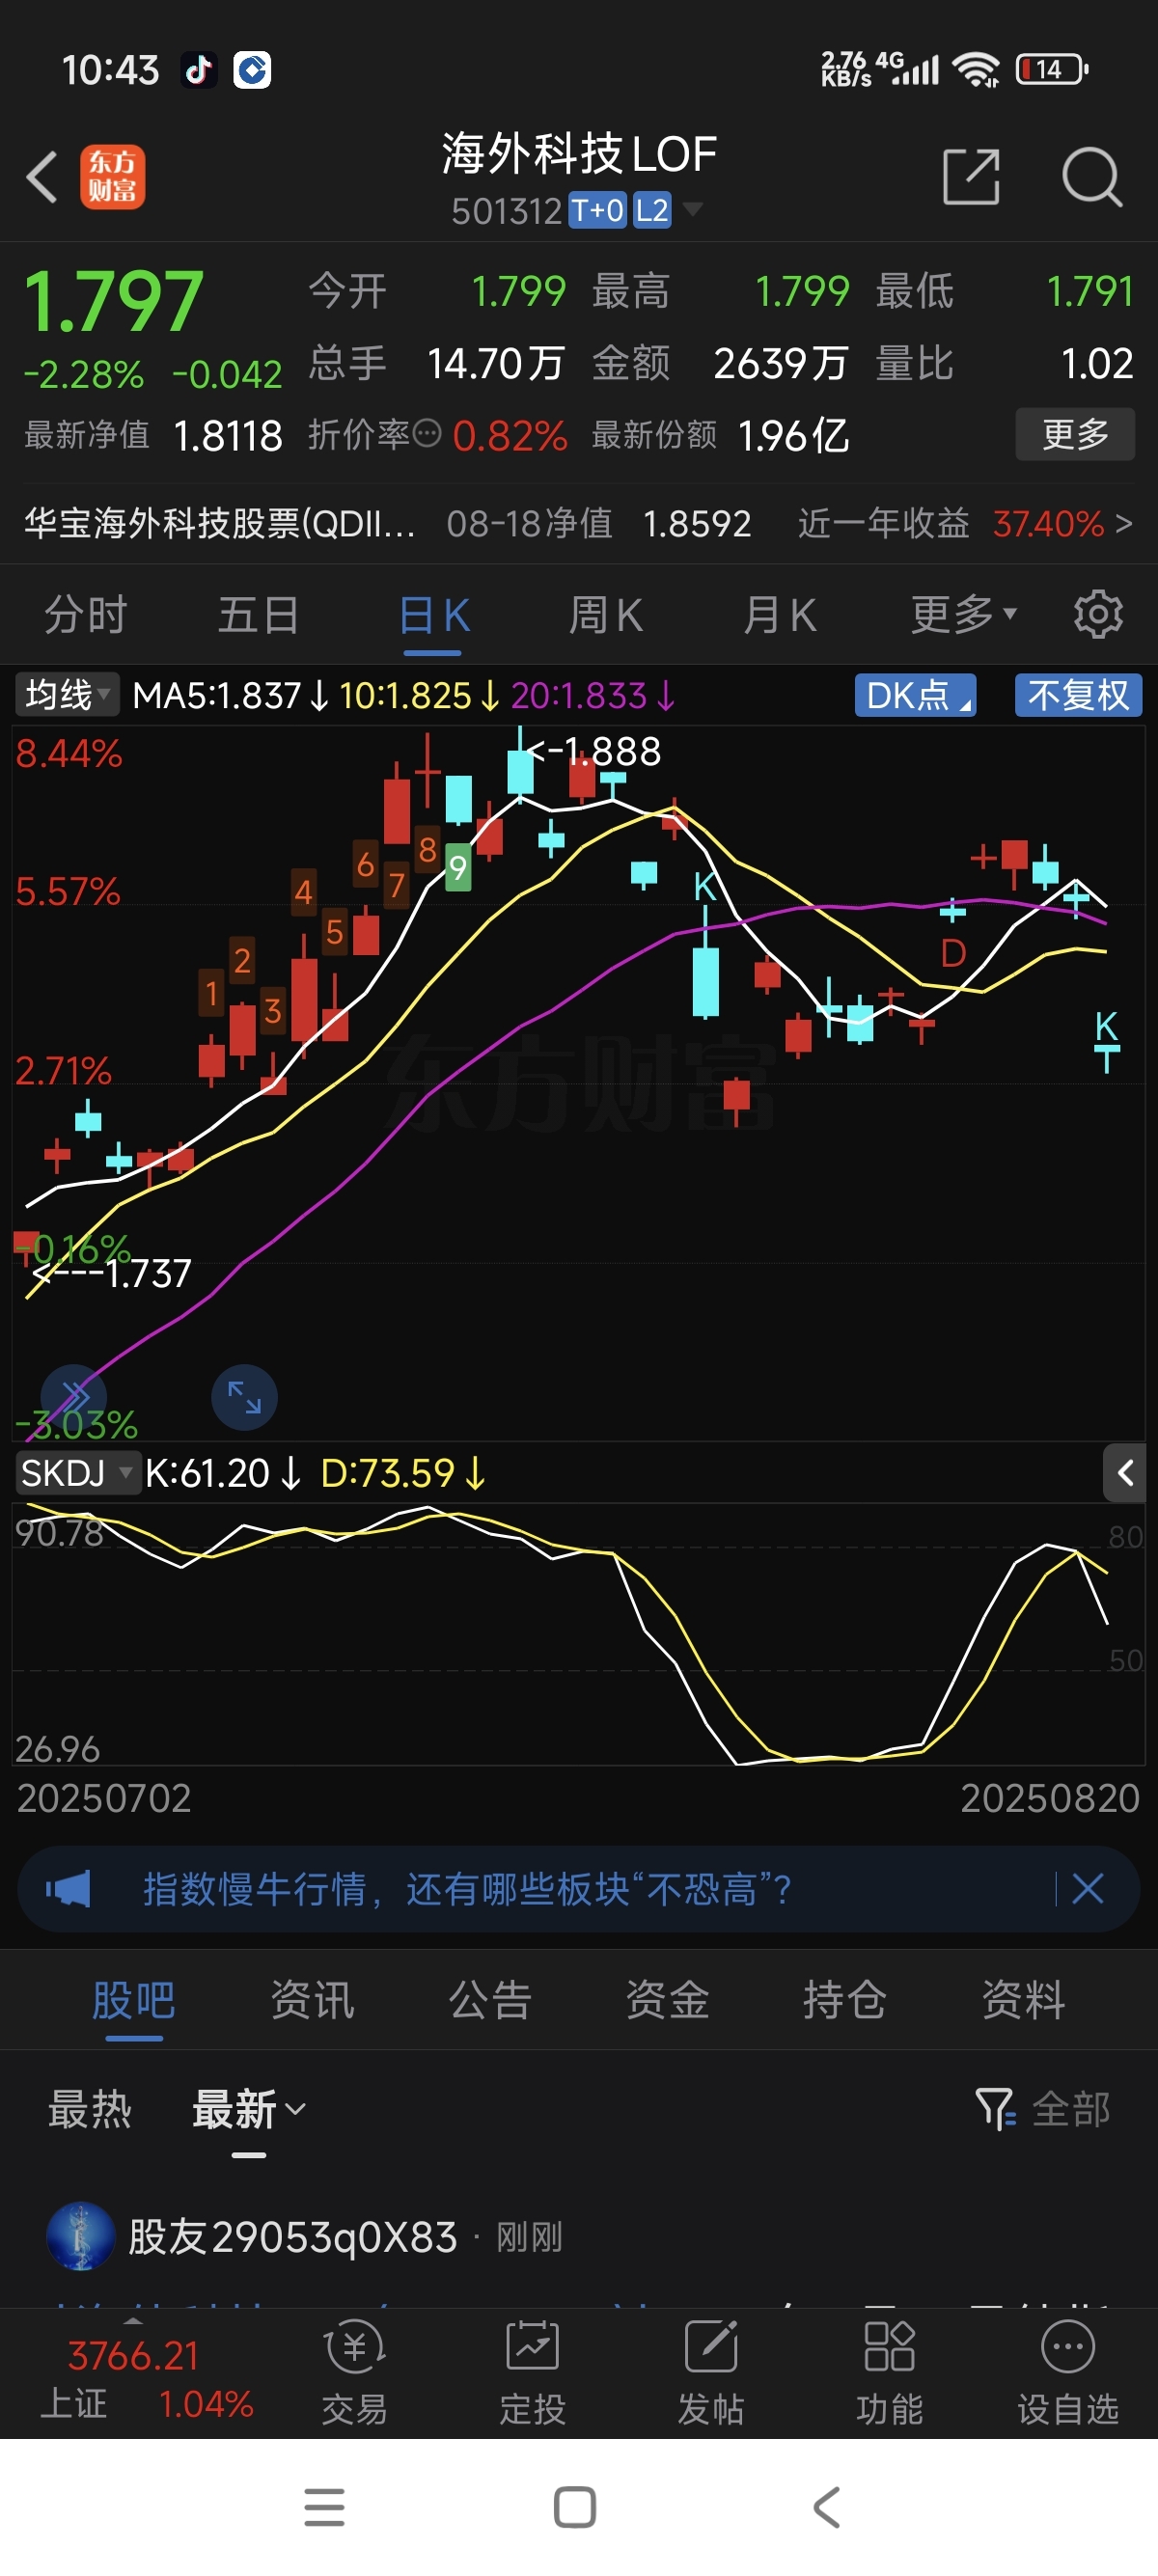Tap Android recent apps menu button

pos(324,2507)
